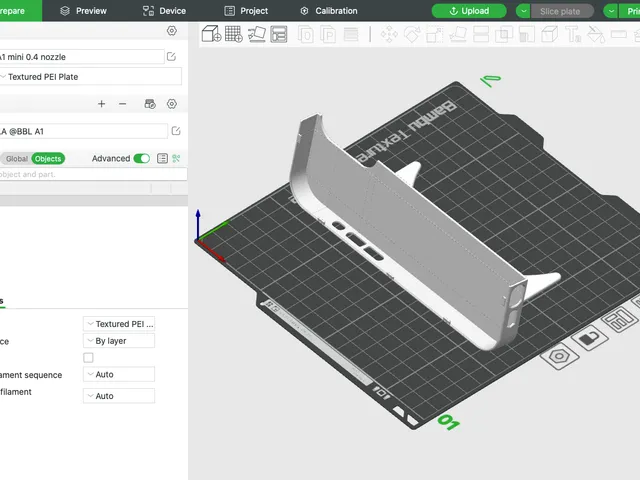Switch process view to Objects
The width and height of the screenshot is (640, 480).
[x=48, y=159]
